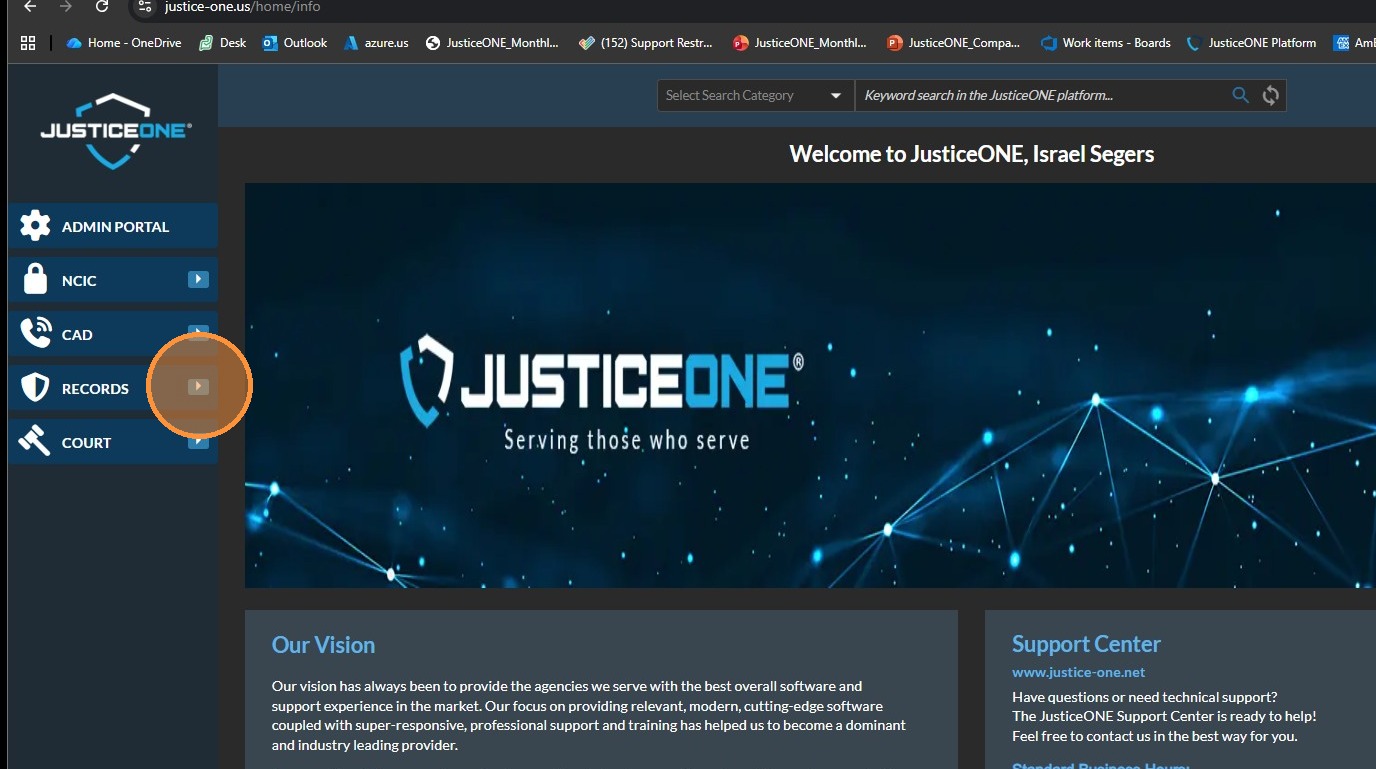Image resolution: width=1376 pixels, height=769 pixels.
Task: Open the Home - OneDrive bookmark
Action: pyautogui.click(x=124, y=43)
